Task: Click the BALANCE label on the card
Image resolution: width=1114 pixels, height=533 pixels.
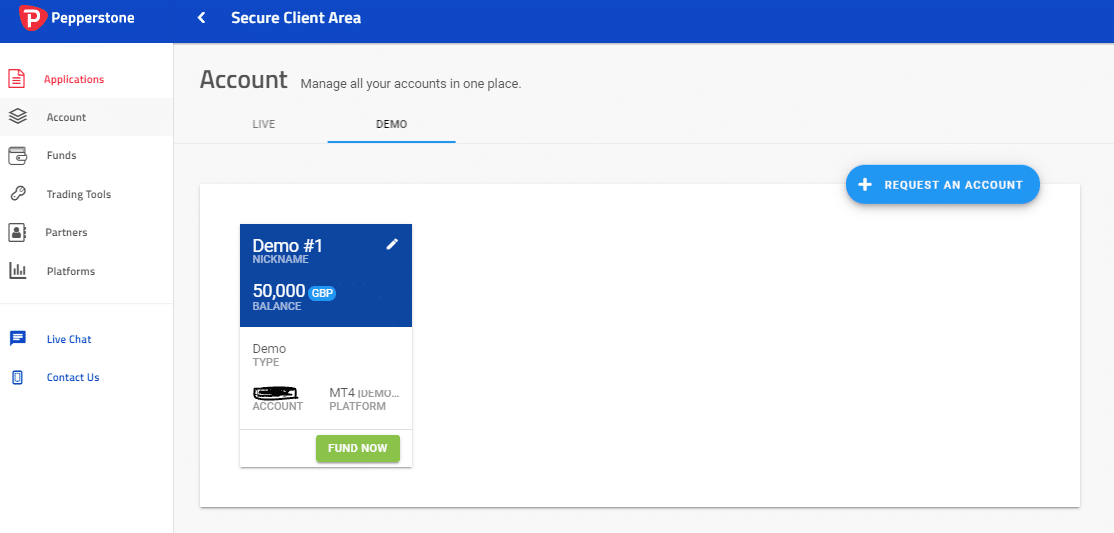Action: (277, 306)
